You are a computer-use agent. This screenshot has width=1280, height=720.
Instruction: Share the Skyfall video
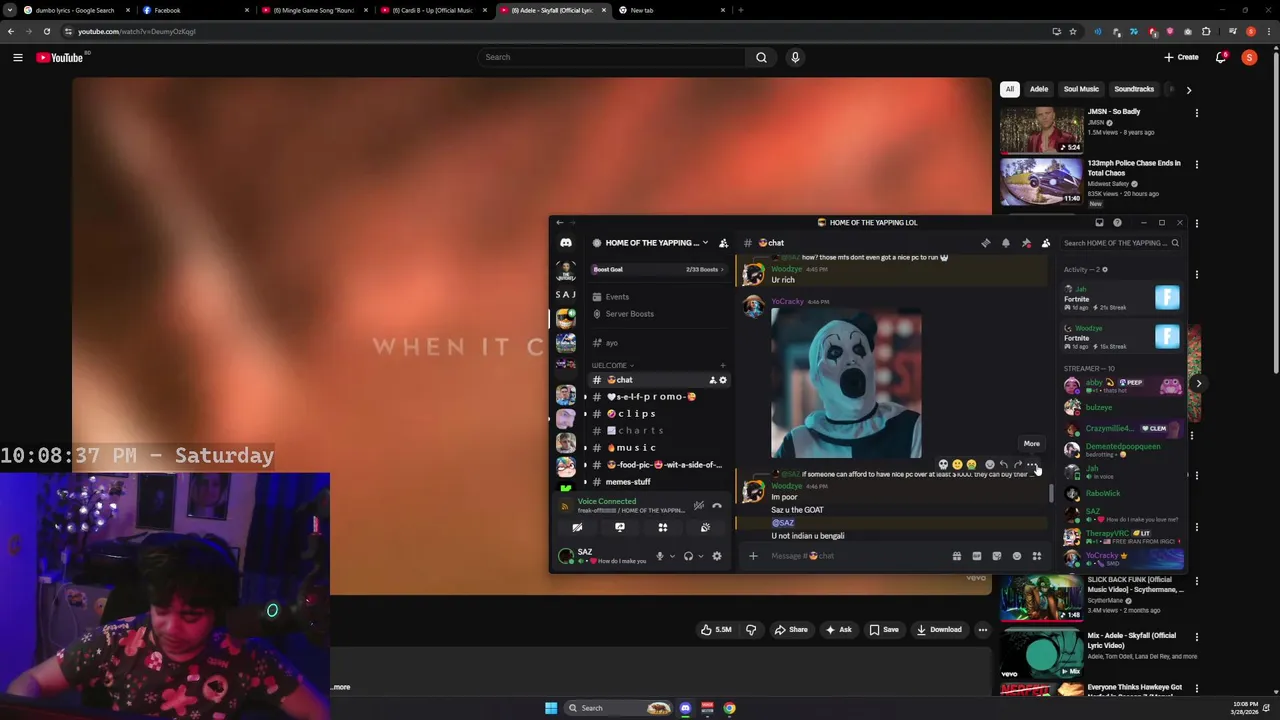pos(790,630)
